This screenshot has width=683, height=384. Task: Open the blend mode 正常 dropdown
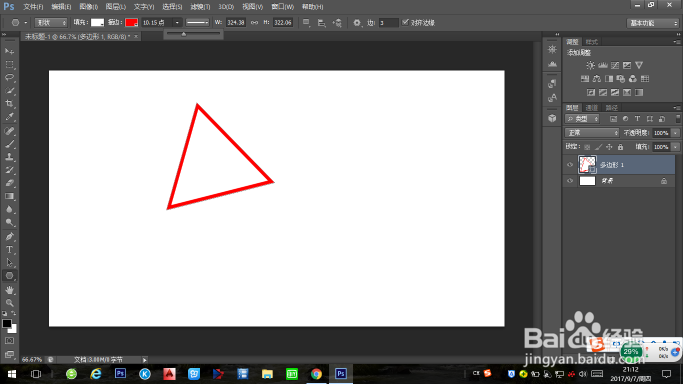click(x=592, y=133)
